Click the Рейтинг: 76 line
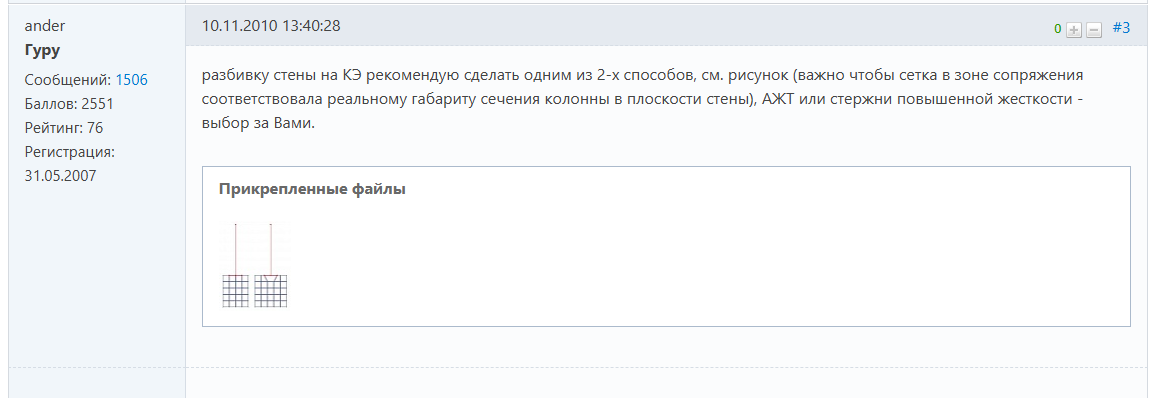 coord(64,128)
